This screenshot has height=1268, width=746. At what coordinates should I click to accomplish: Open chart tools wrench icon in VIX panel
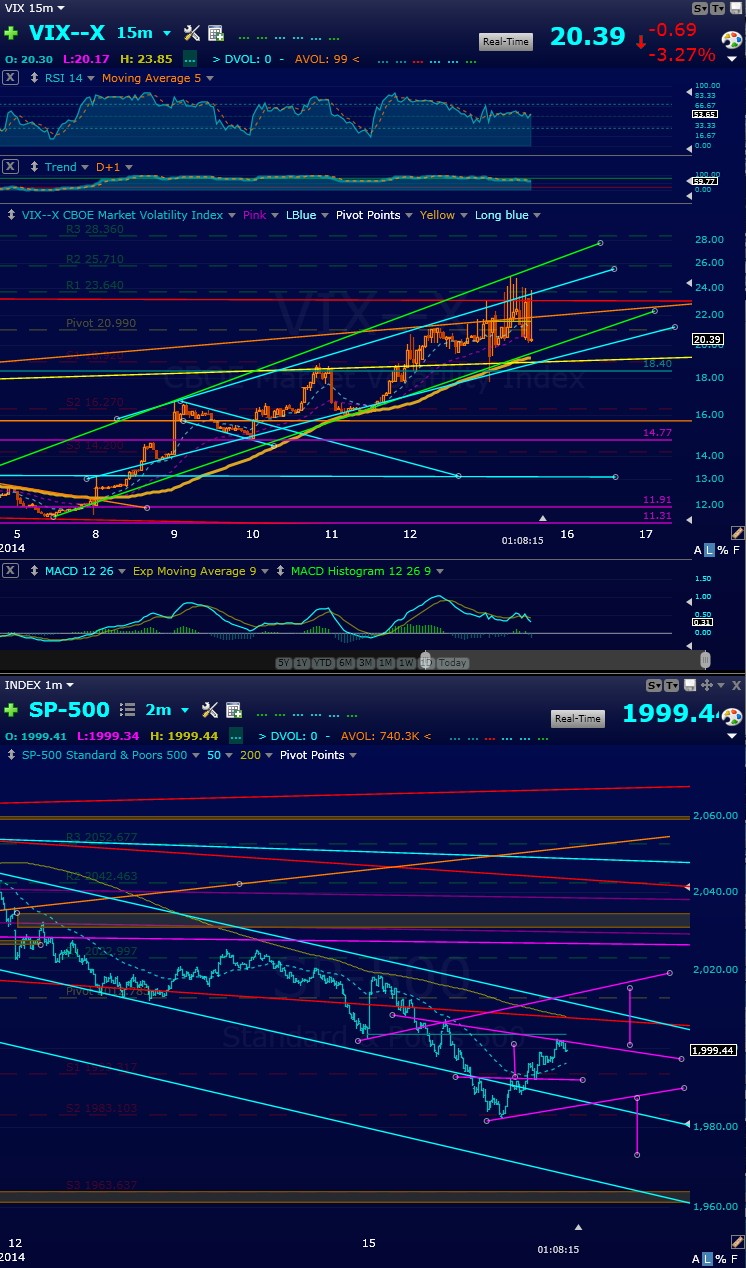tap(192, 34)
